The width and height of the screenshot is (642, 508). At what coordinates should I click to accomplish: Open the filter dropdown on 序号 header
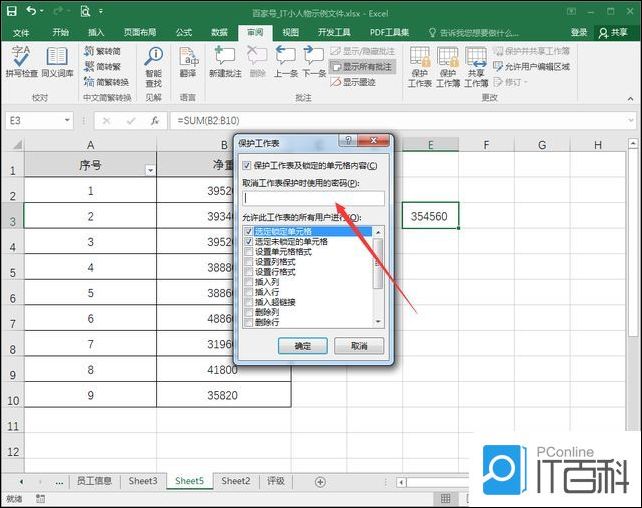[x=151, y=170]
